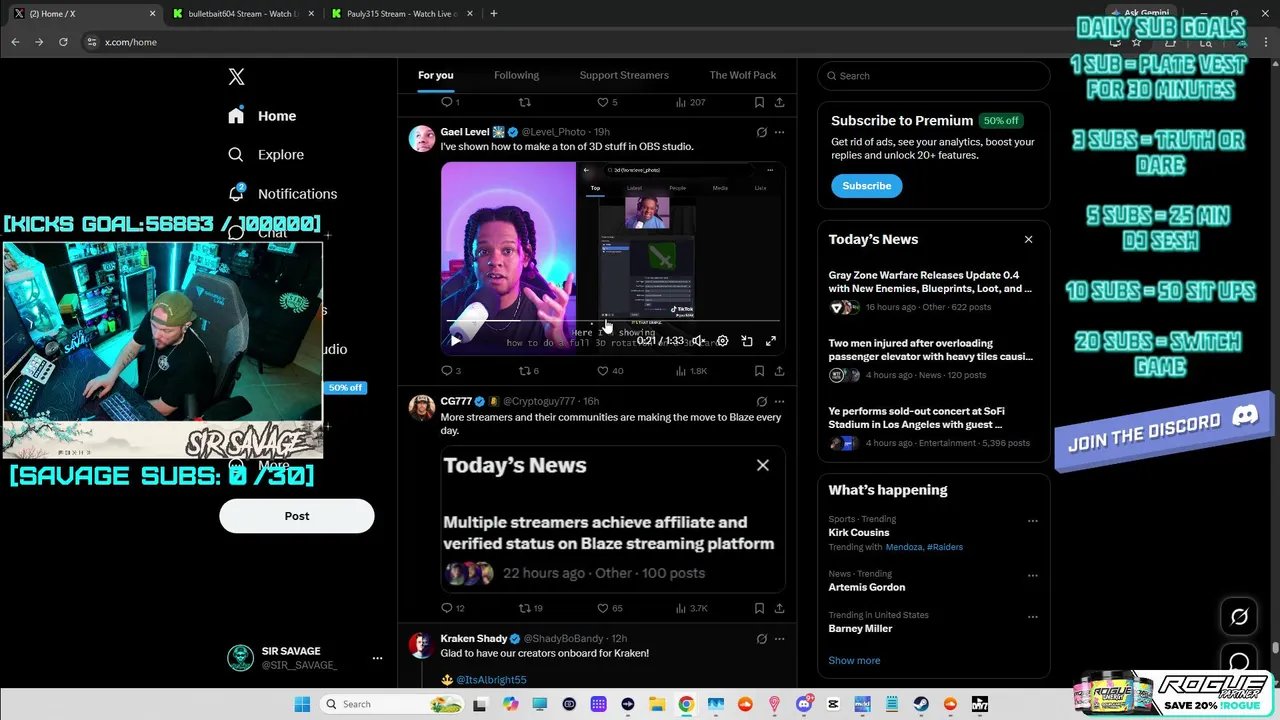This screenshot has height=720, width=1280.
Task: Open SIR SAVAGE account menu dots
Action: click(x=377, y=658)
